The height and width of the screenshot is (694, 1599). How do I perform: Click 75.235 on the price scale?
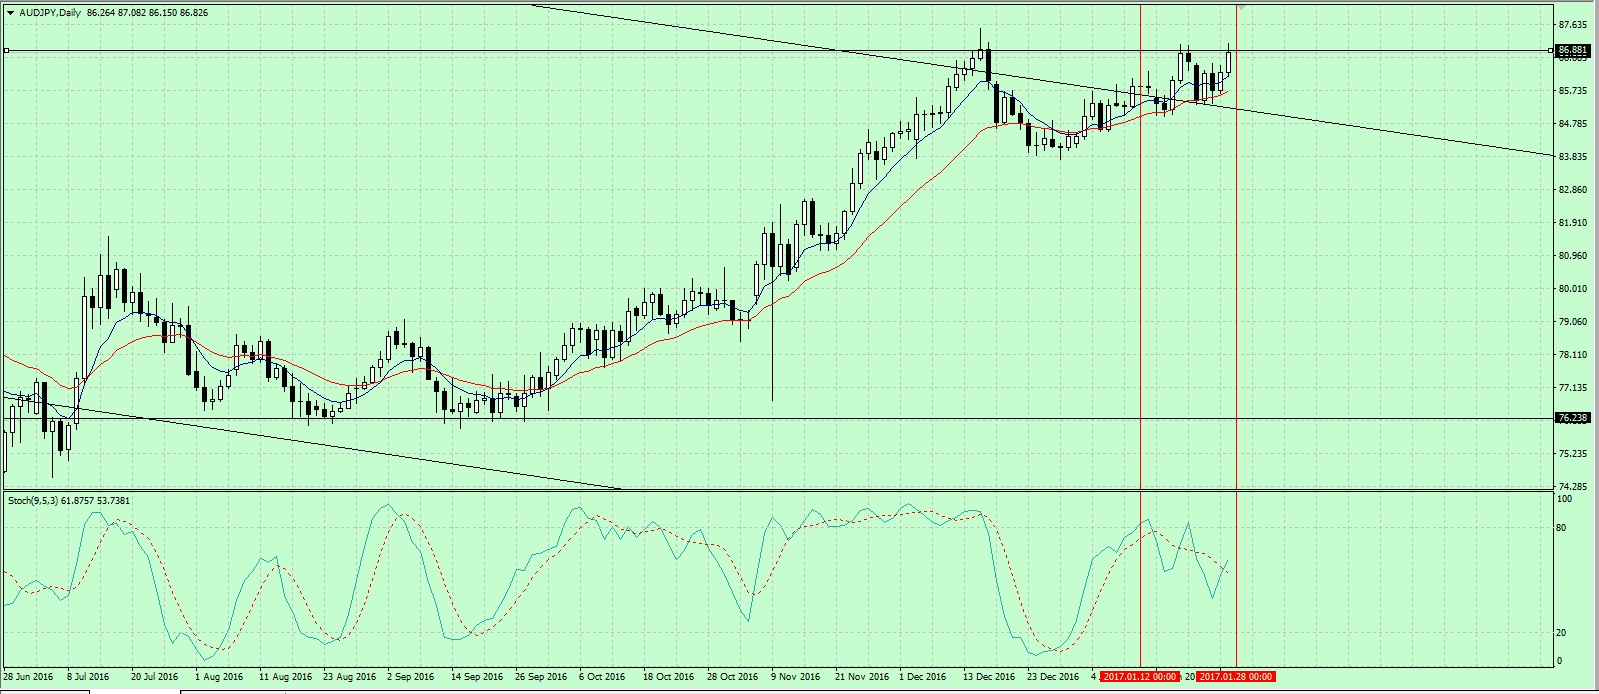[x=1573, y=454]
